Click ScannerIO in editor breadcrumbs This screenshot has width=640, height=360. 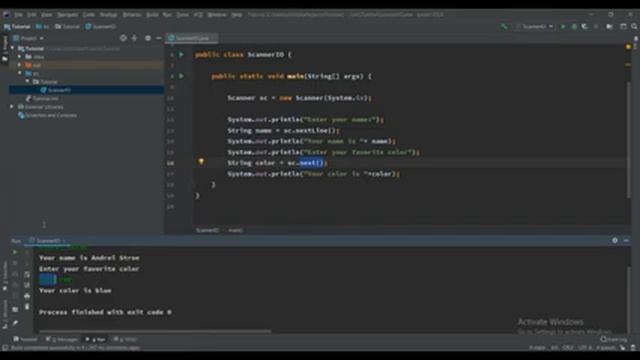[x=207, y=230]
